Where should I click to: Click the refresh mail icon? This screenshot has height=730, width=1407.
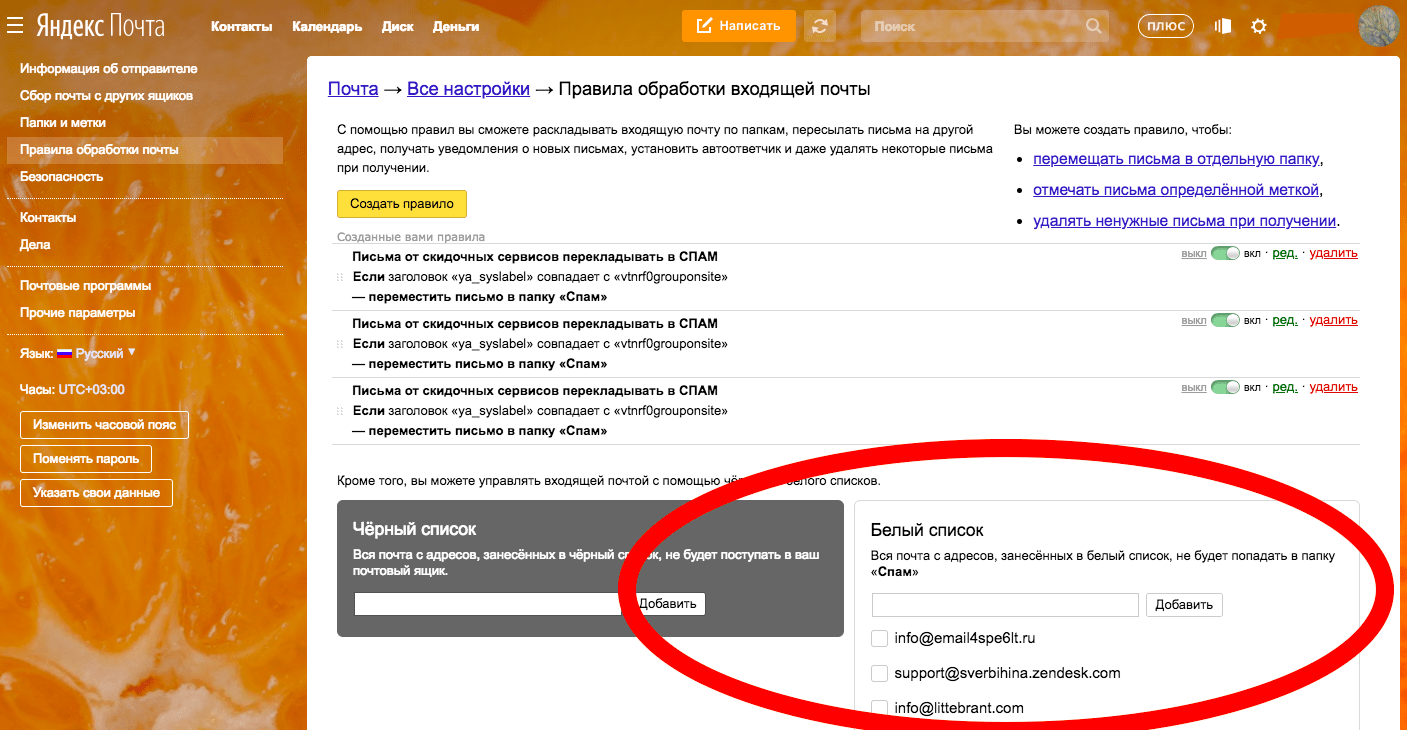pyautogui.click(x=820, y=26)
